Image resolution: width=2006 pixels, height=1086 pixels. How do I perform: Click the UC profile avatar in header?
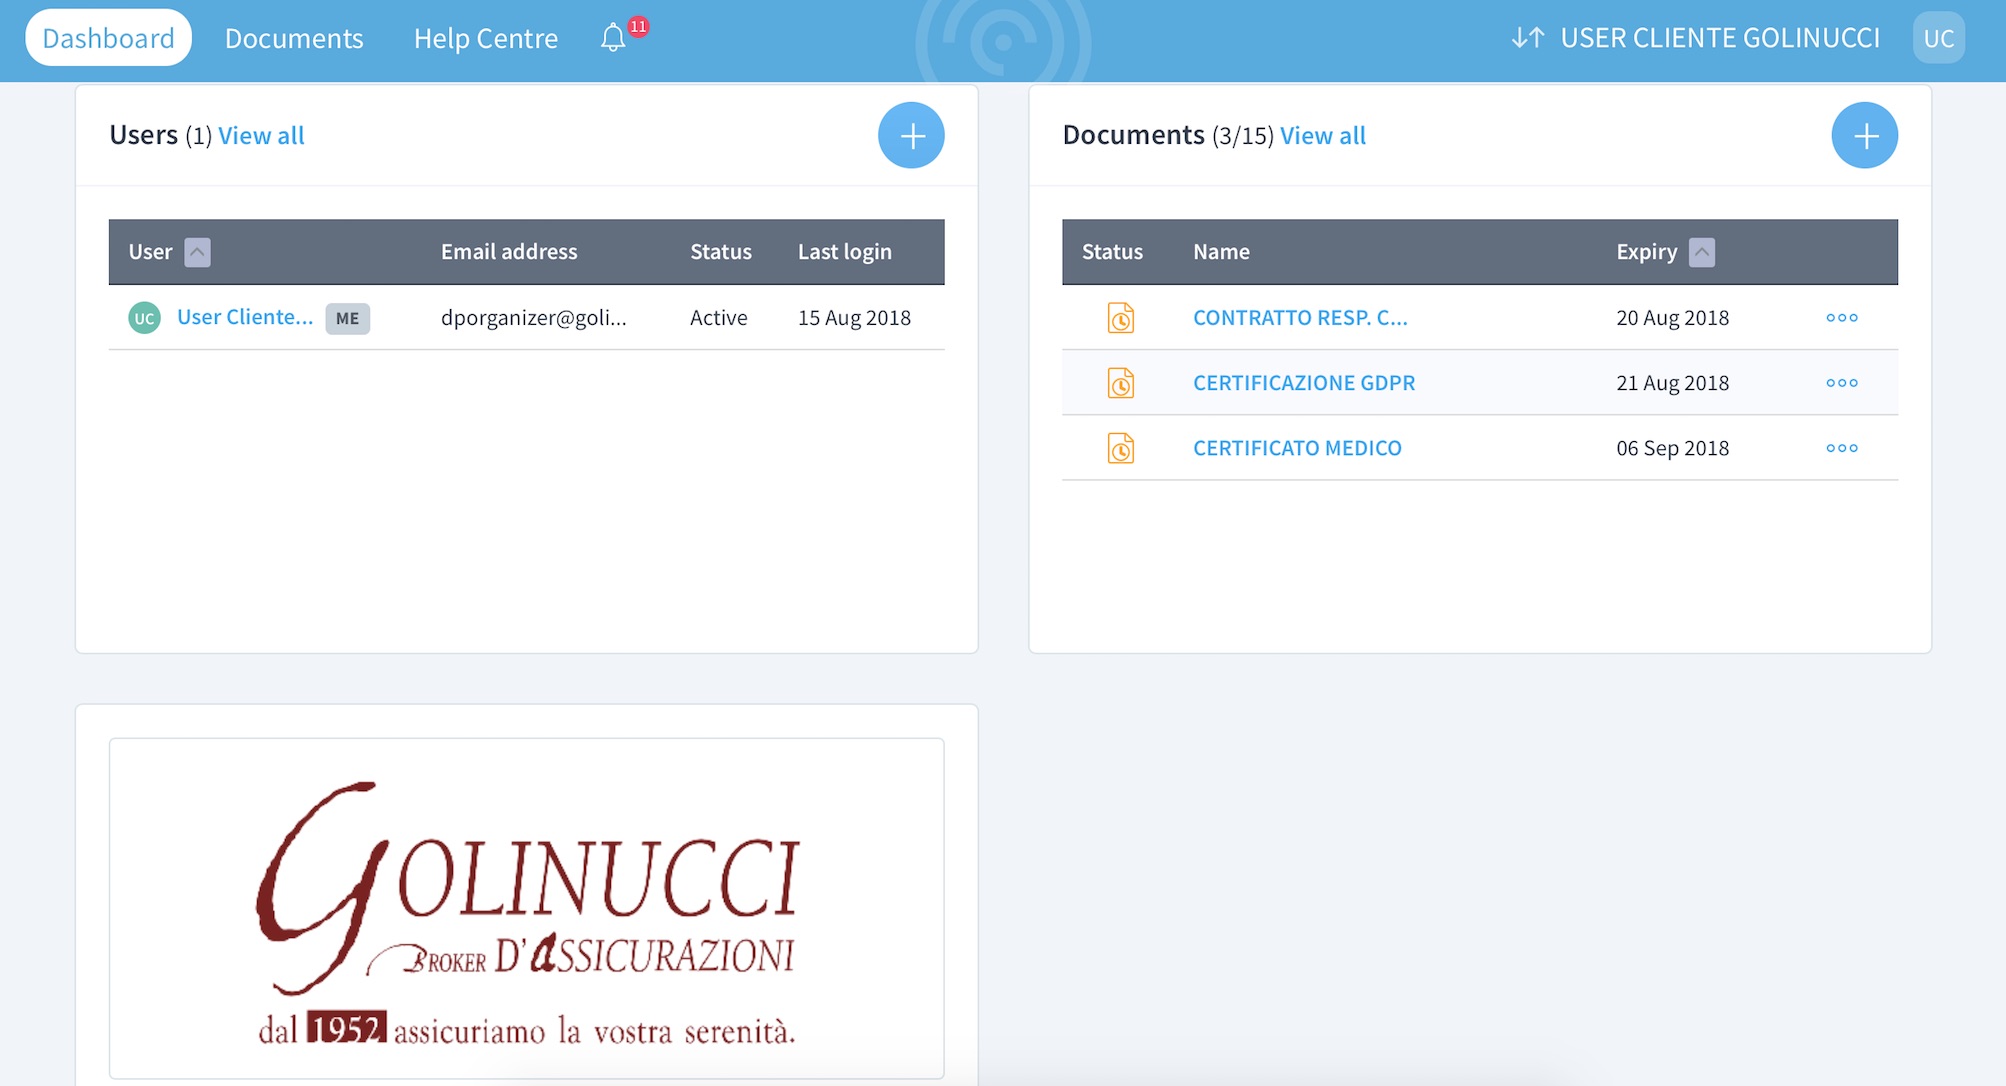1938,38
